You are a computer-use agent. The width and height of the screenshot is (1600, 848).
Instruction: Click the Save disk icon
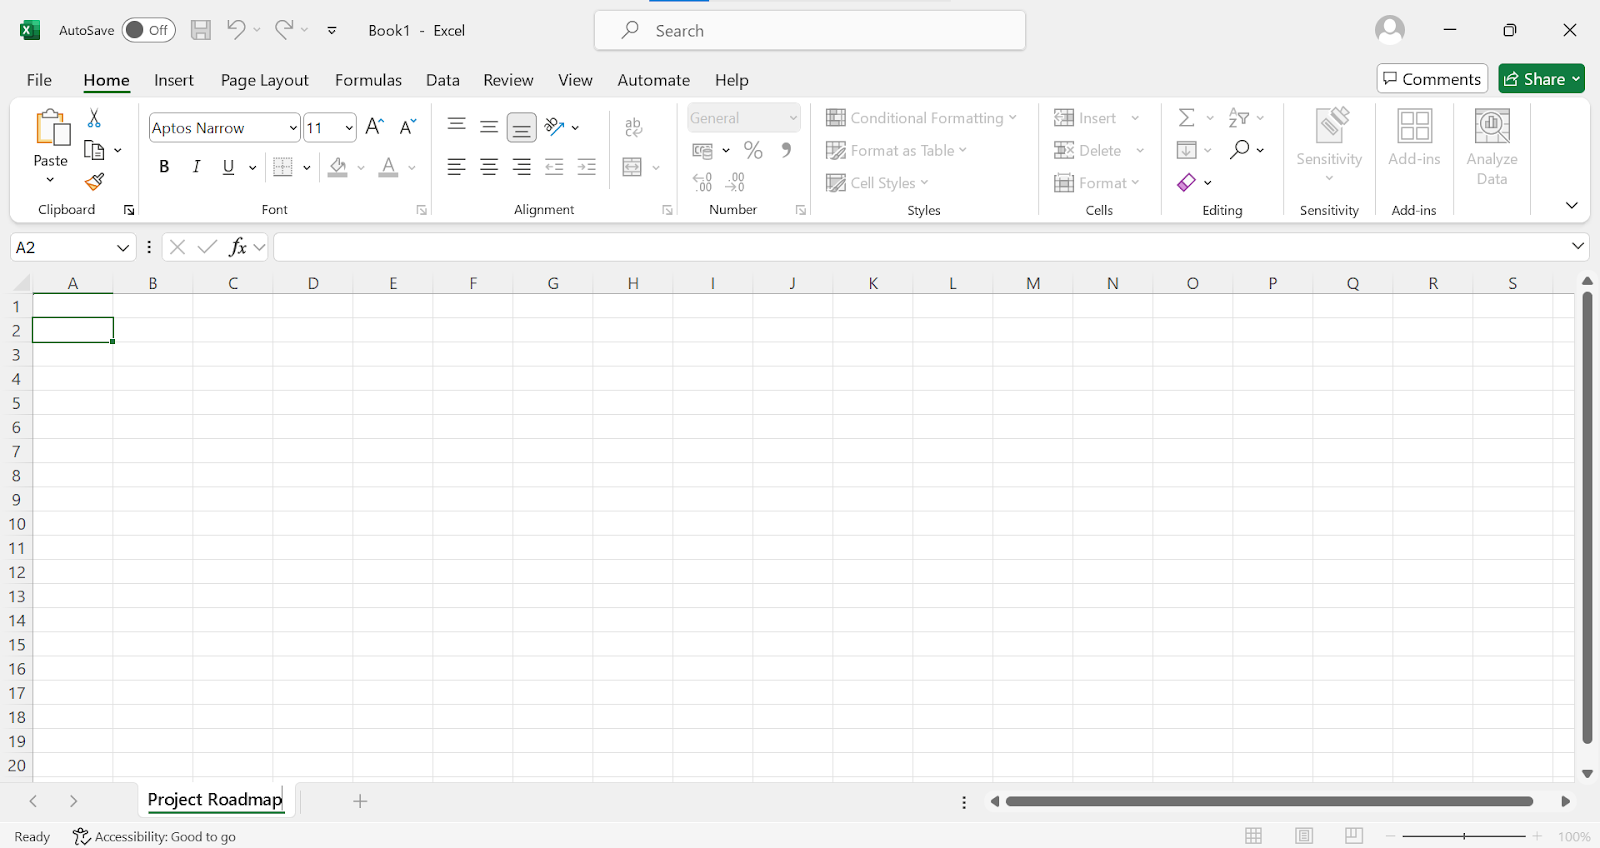click(x=201, y=30)
